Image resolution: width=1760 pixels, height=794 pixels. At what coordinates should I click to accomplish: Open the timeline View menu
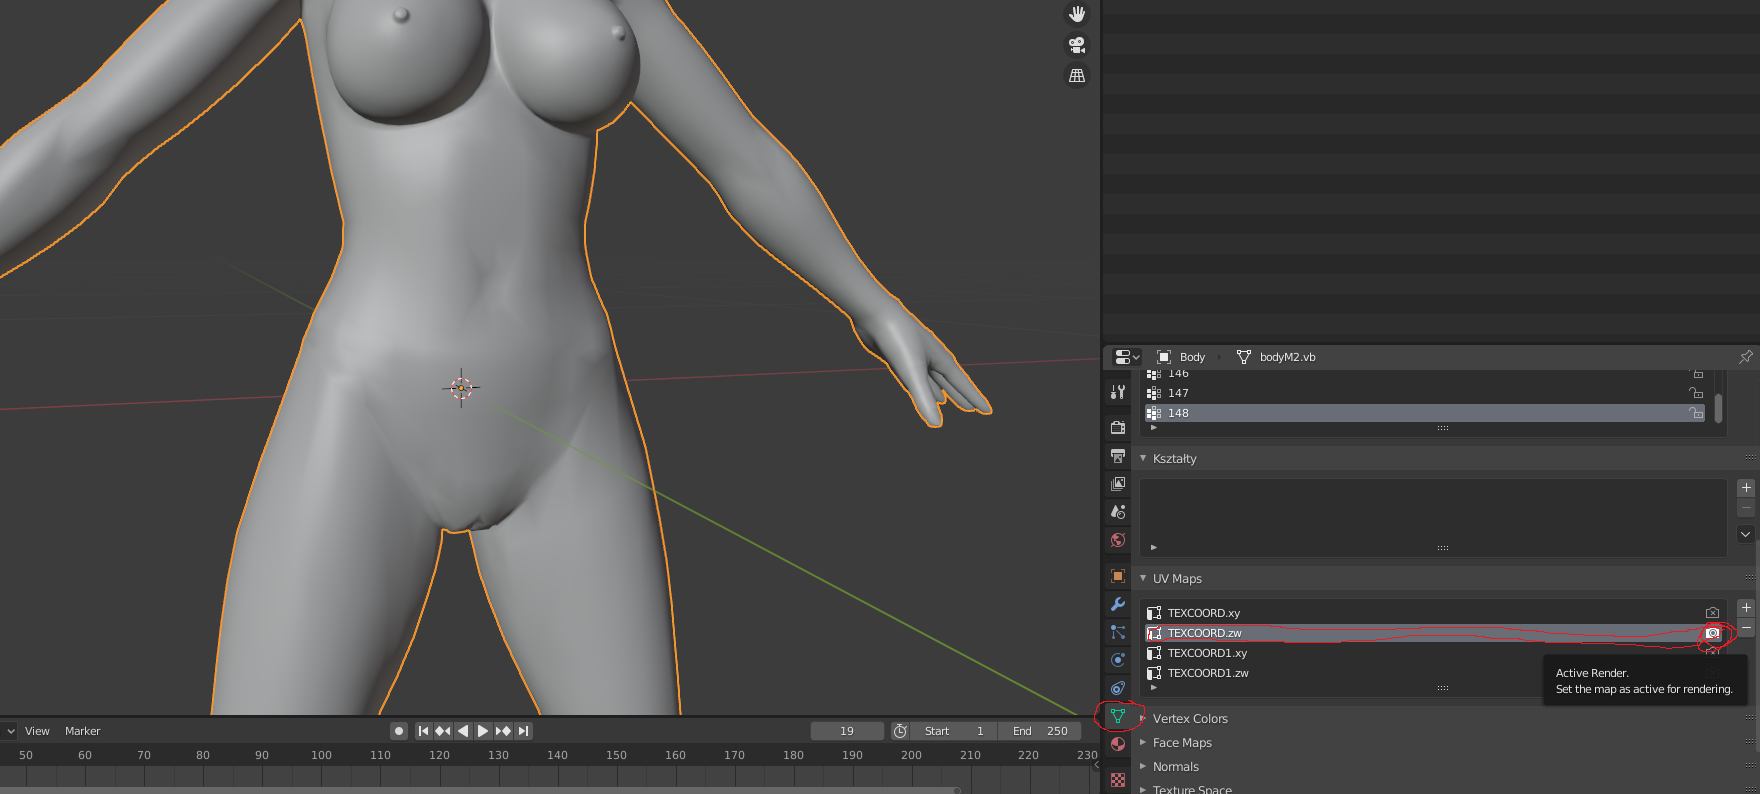pos(37,731)
